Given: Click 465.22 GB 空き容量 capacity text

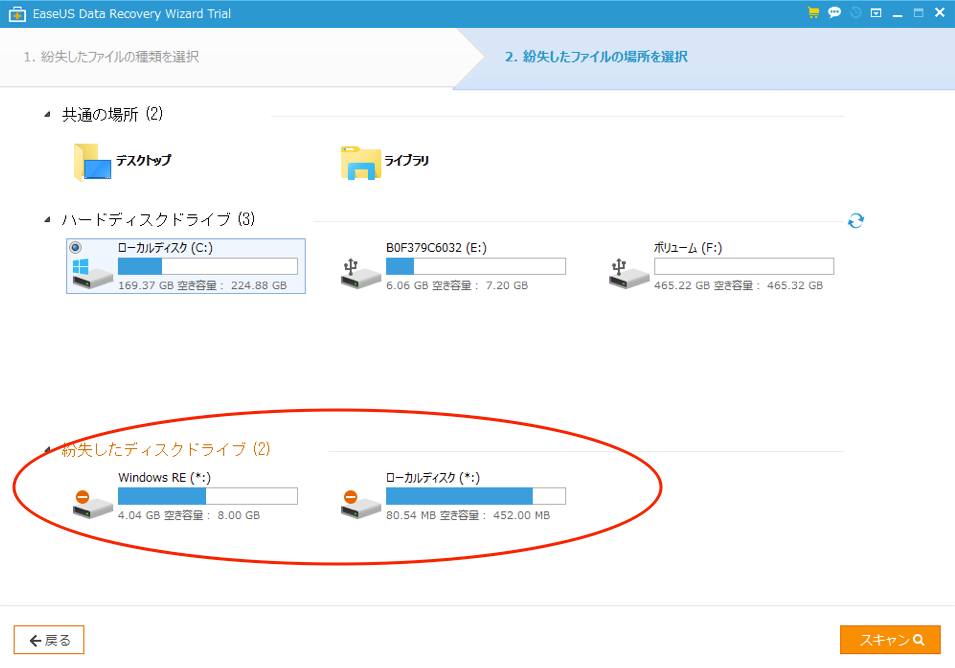Looking at the screenshot, I should (738, 286).
